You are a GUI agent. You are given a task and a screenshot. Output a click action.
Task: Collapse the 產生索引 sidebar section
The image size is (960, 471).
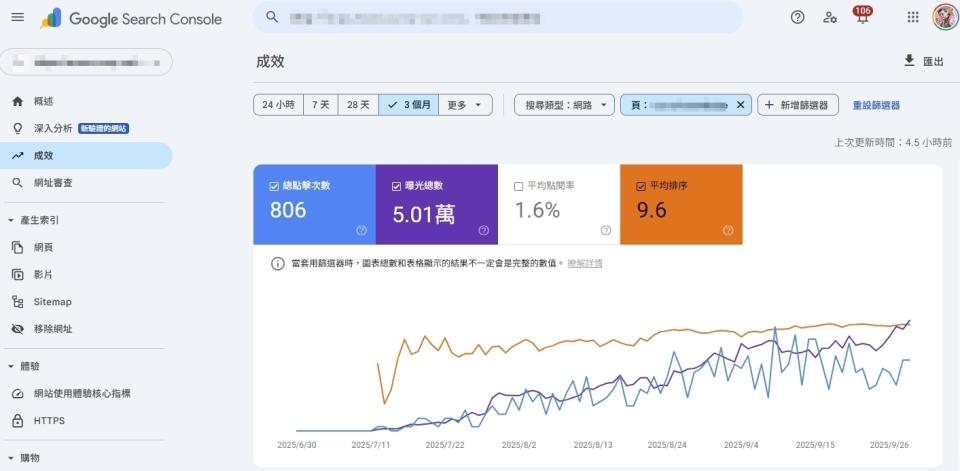click(x=11, y=219)
